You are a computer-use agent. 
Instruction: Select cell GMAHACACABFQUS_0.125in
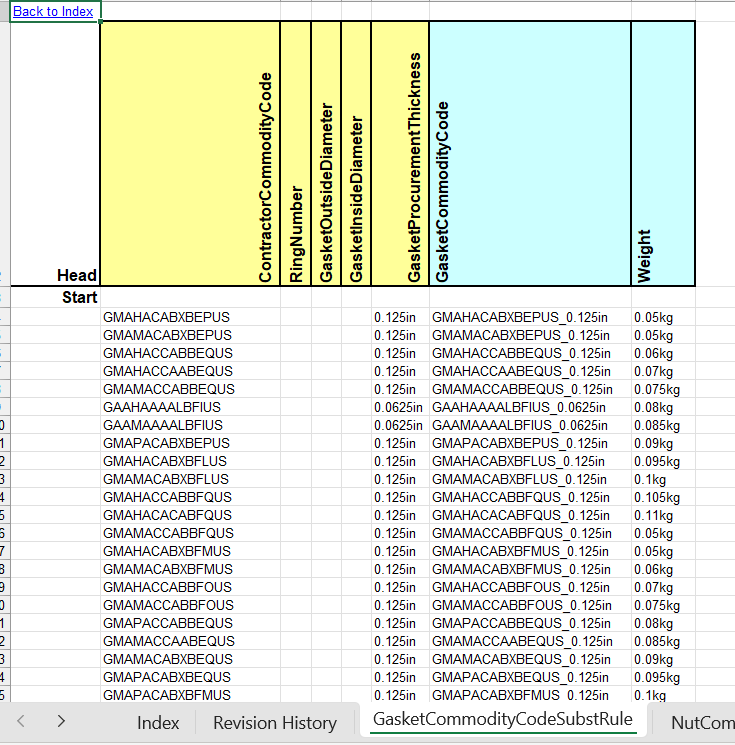point(530,516)
